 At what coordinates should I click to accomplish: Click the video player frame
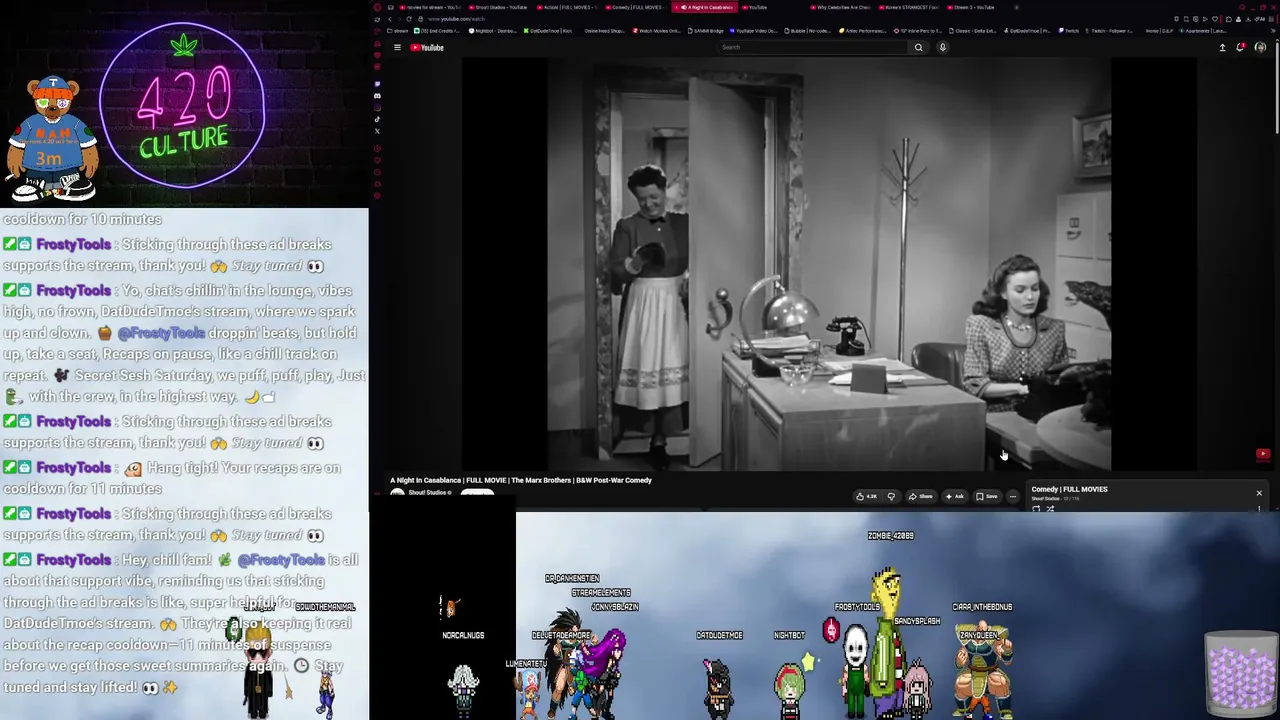coord(829,264)
